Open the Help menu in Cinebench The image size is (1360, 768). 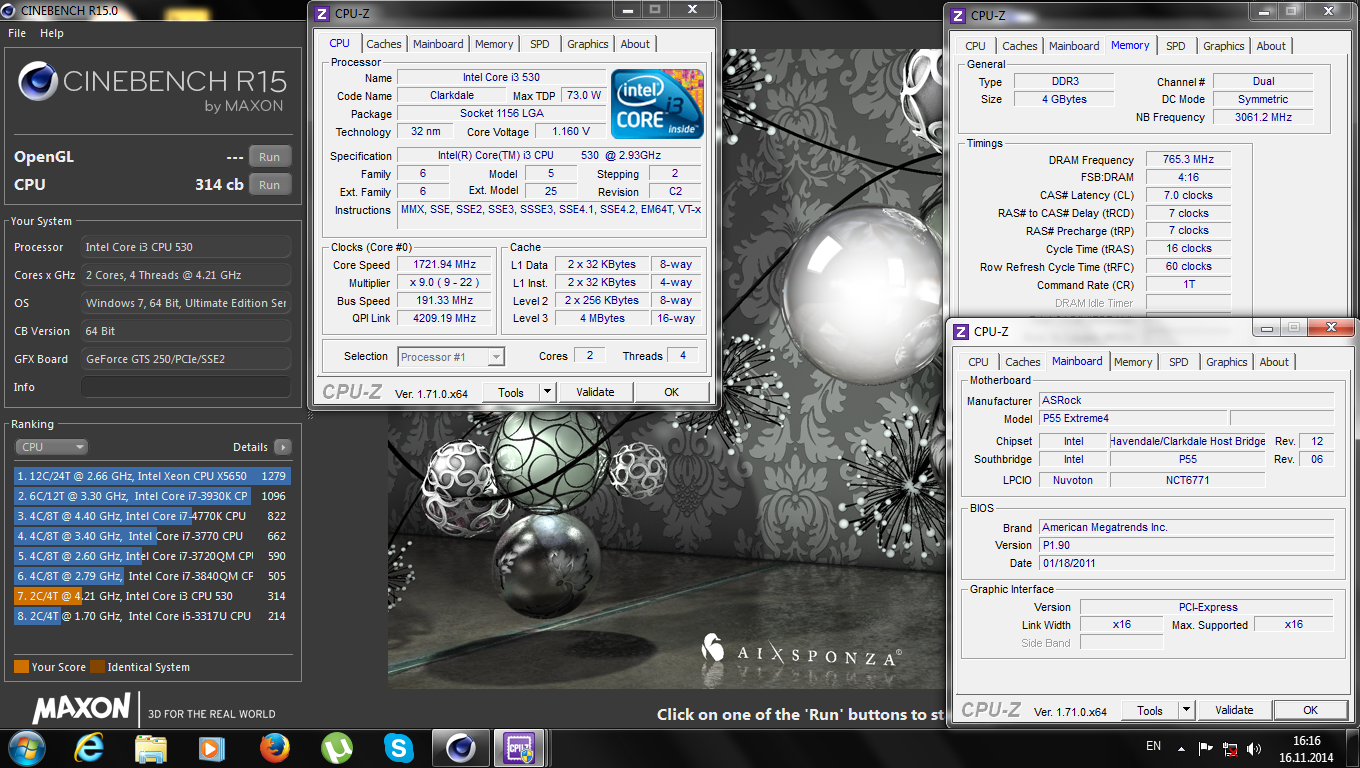pyautogui.click(x=52, y=33)
